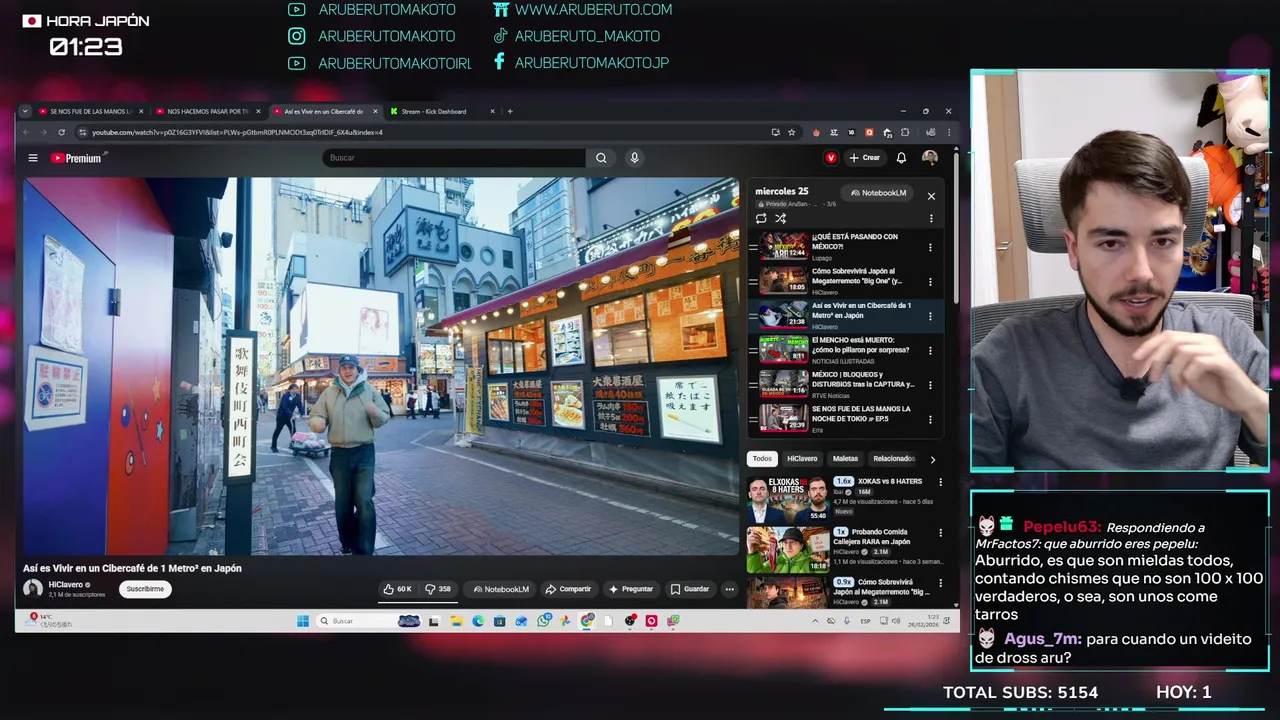
Task: Open NotebookLM button in playlist header
Action: (x=878, y=193)
